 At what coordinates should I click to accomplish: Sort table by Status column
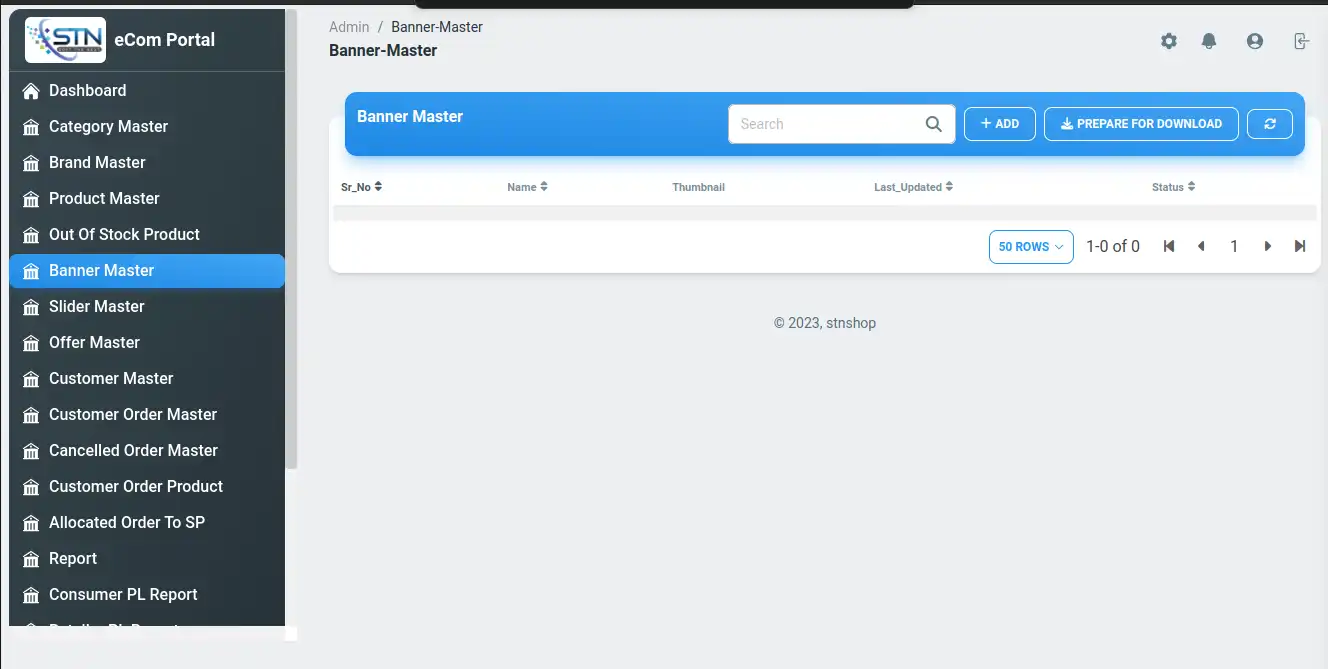pos(1173,187)
